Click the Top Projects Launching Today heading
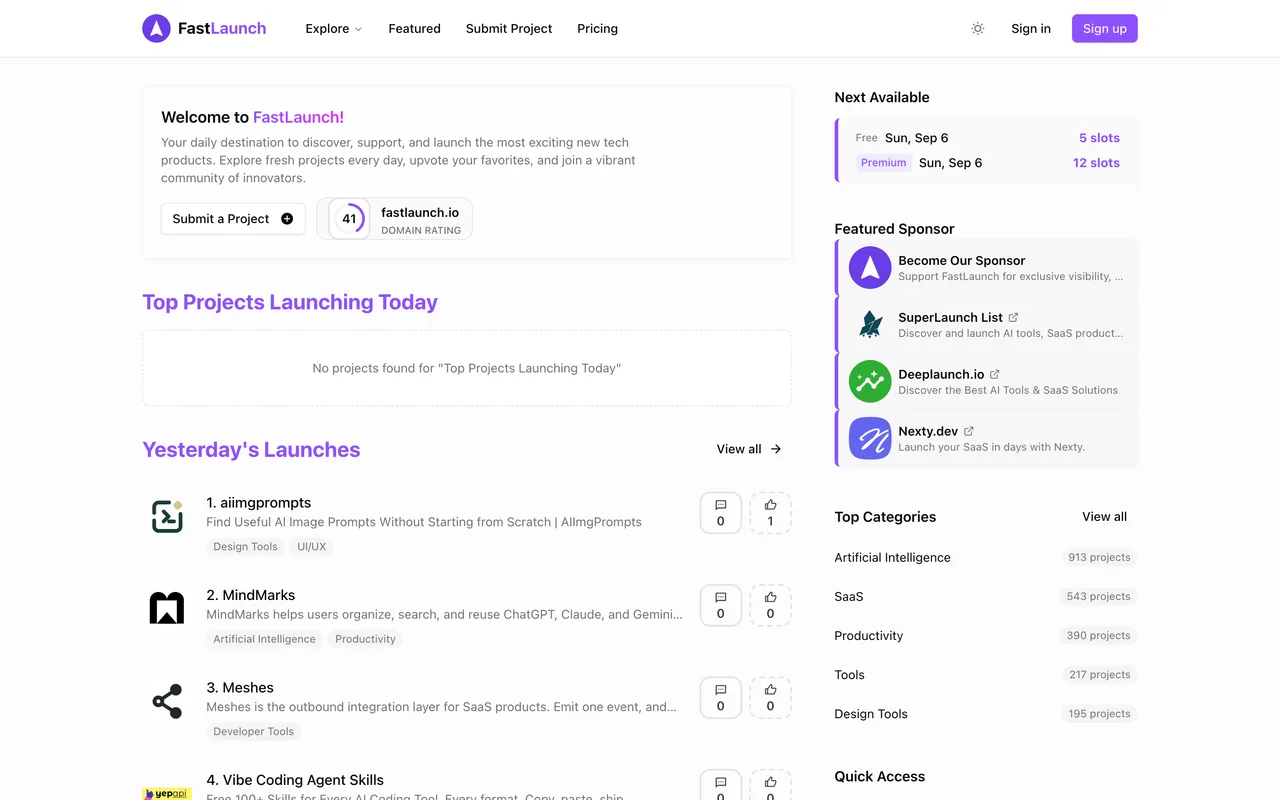1280x800 pixels. coord(290,302)
